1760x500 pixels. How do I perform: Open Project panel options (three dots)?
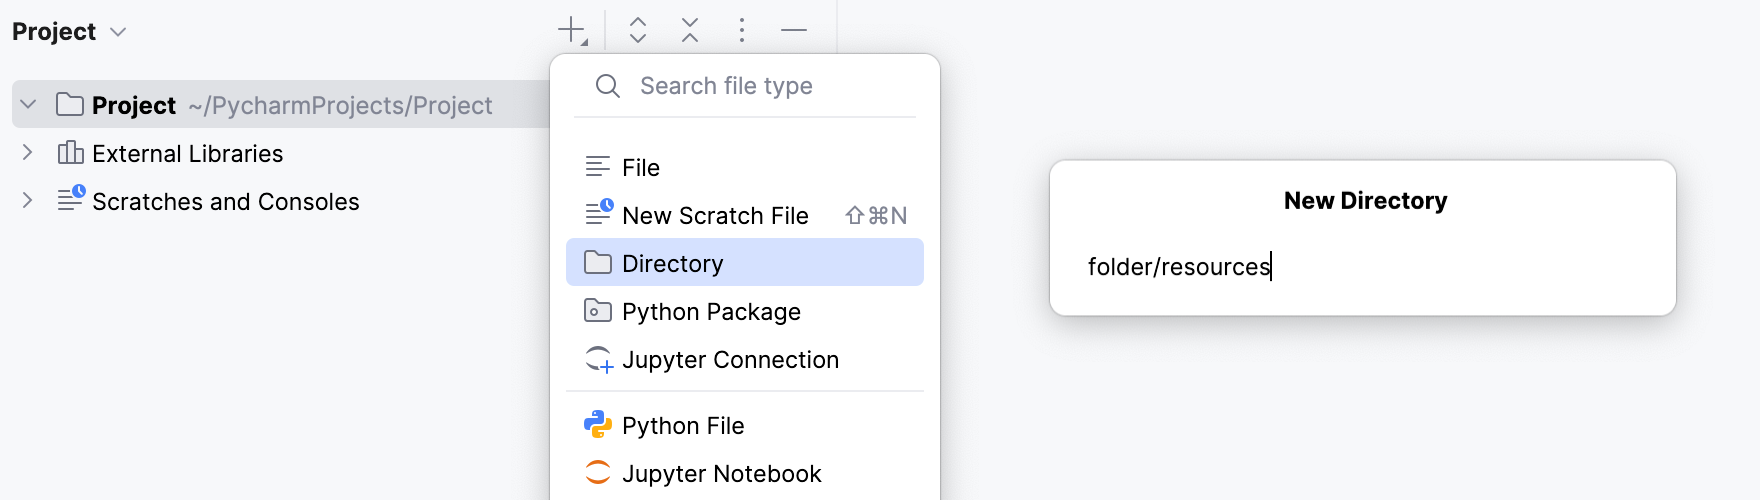(741, 30)
